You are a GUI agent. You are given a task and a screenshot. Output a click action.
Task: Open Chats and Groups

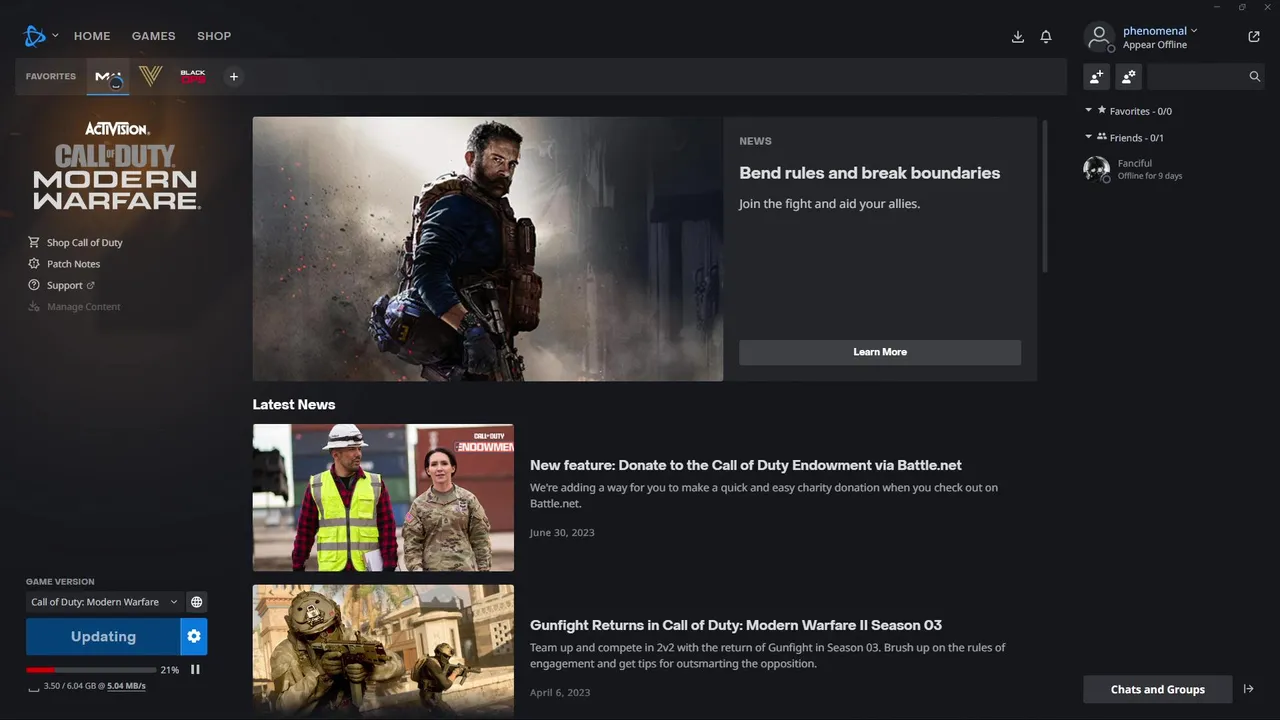point(1157,689)
